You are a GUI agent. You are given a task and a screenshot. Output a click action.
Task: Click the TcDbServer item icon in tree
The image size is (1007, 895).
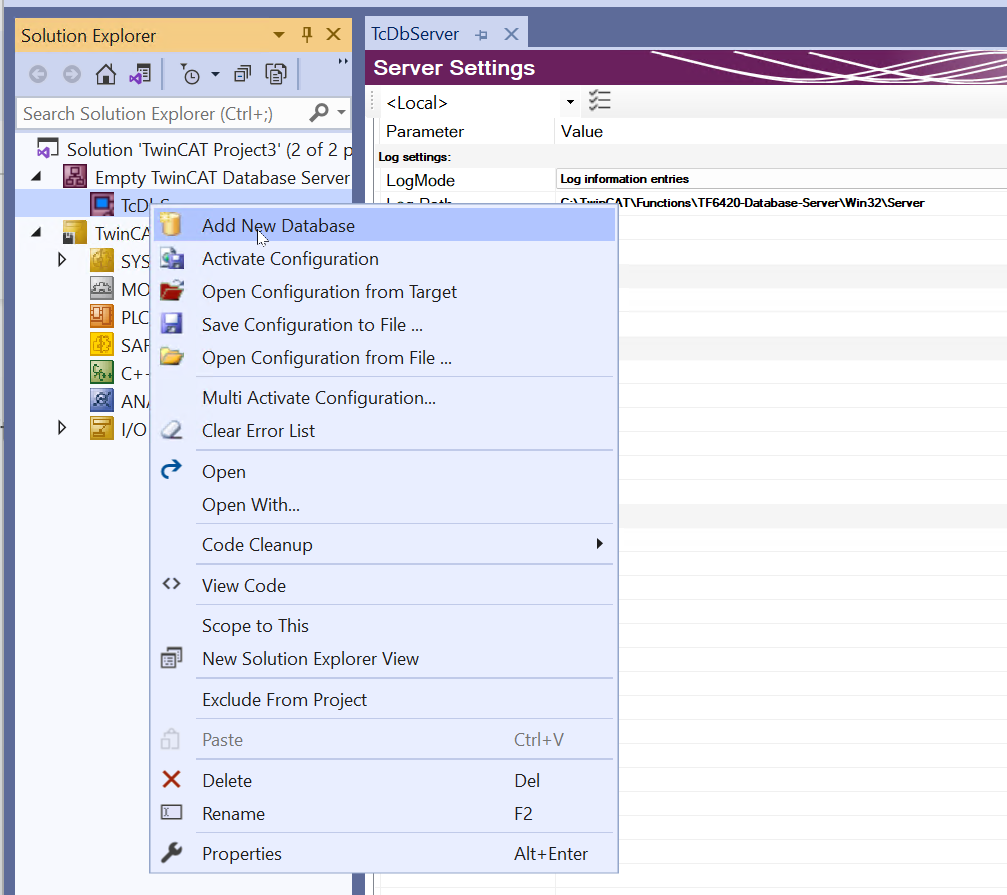[x=102, y=205]
